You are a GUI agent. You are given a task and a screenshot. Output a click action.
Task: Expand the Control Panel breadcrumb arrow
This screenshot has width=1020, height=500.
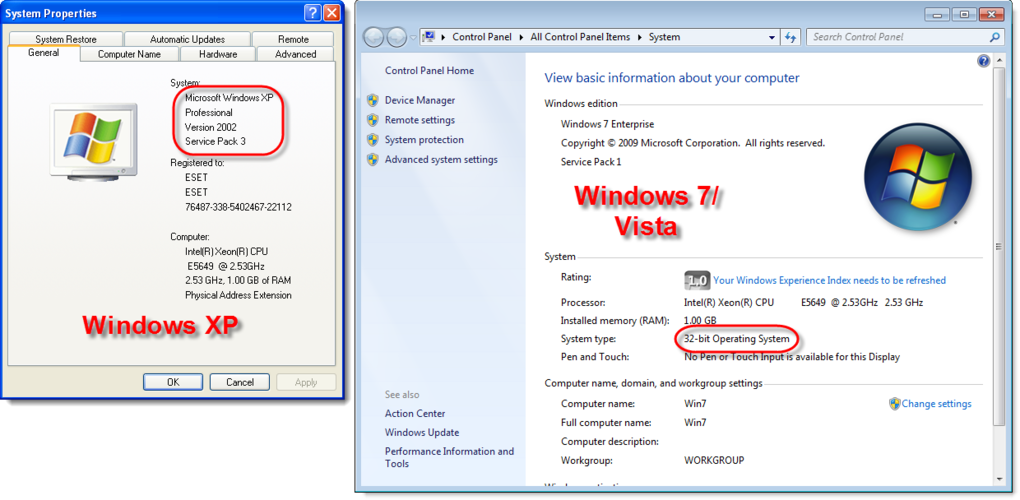click(522, 37)
